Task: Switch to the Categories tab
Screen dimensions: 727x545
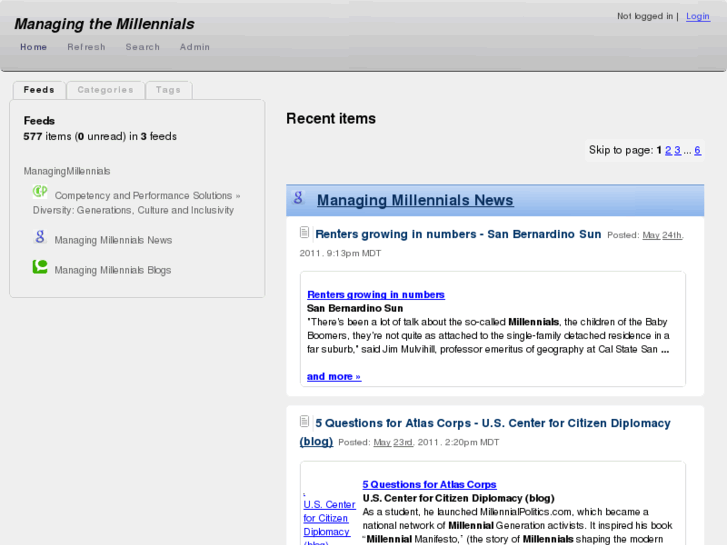Action: pyautogui.click(x=105, y=90)
